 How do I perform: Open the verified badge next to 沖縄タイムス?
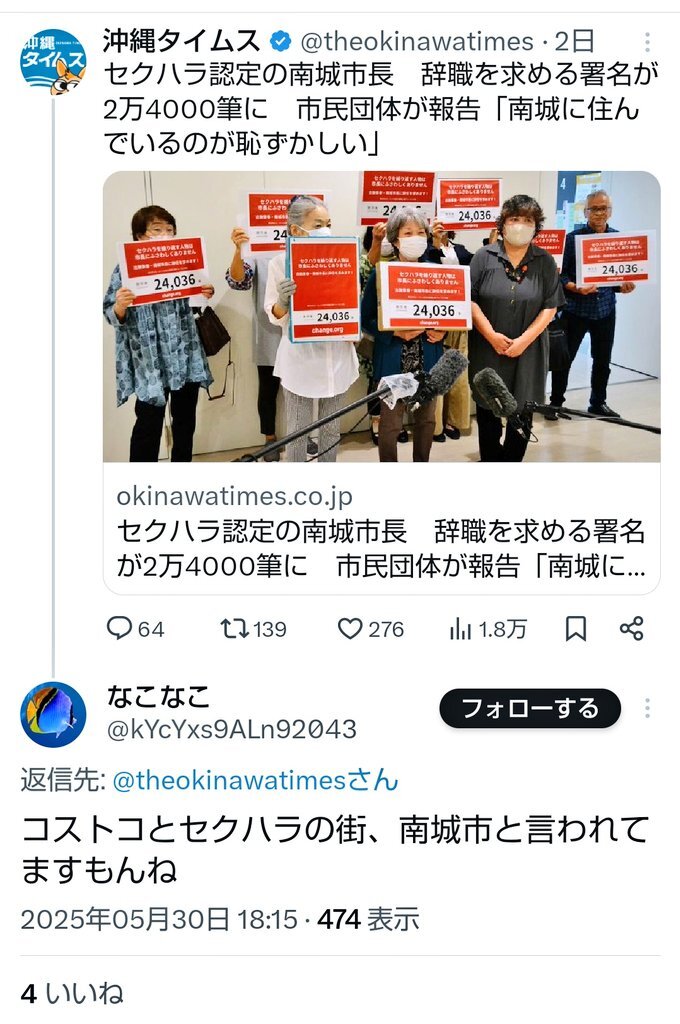coord(280,42)
